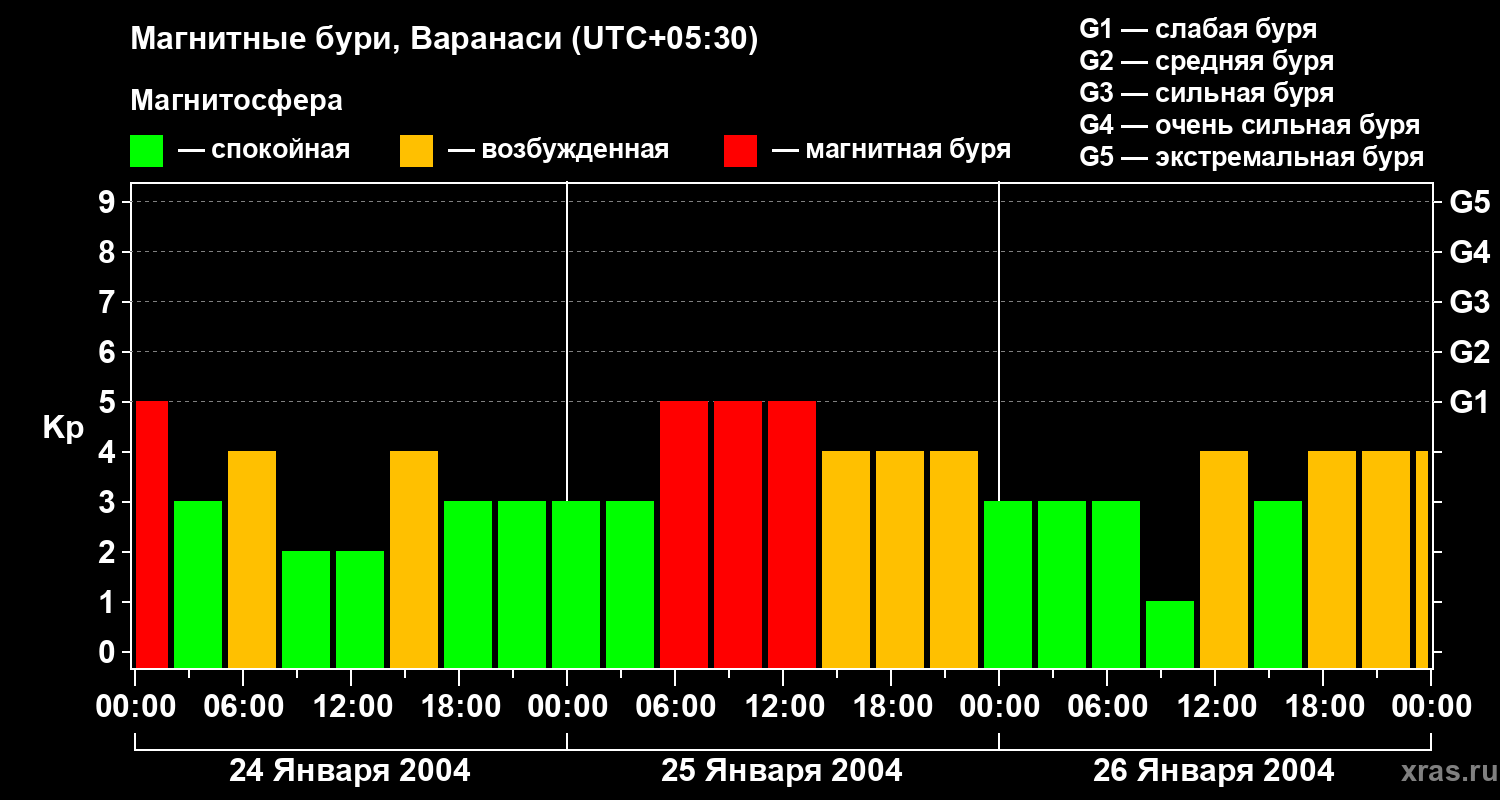This screenshot has height=800, width=1500.
Task: Click the green Kp 3 bar over 06:00, 26 January
Action: point(1116,584)
